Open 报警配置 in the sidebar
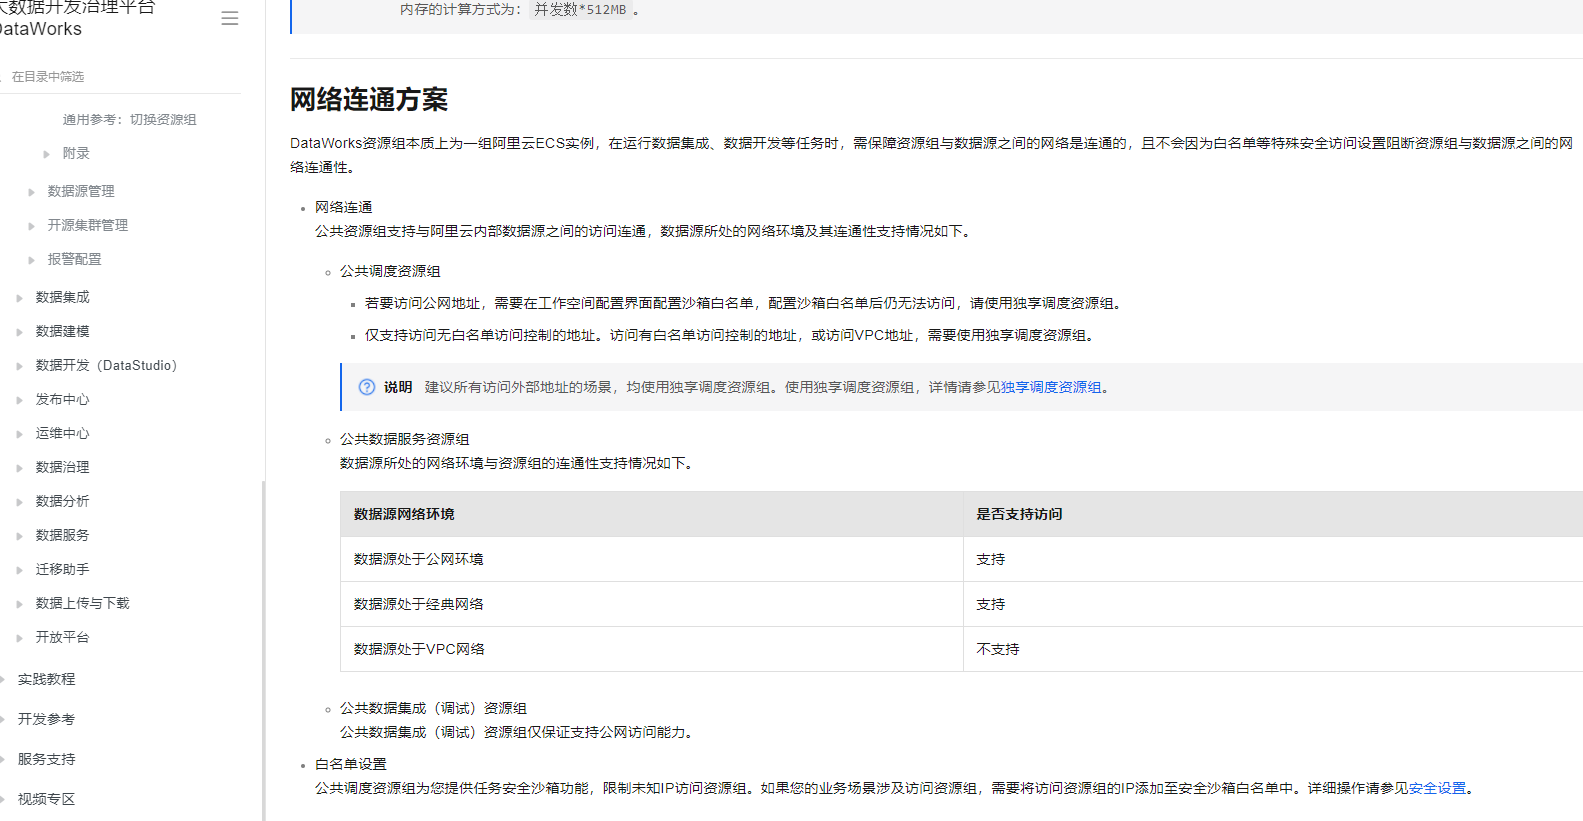Viewport: 1583px width, 821px height. point(74,259)
